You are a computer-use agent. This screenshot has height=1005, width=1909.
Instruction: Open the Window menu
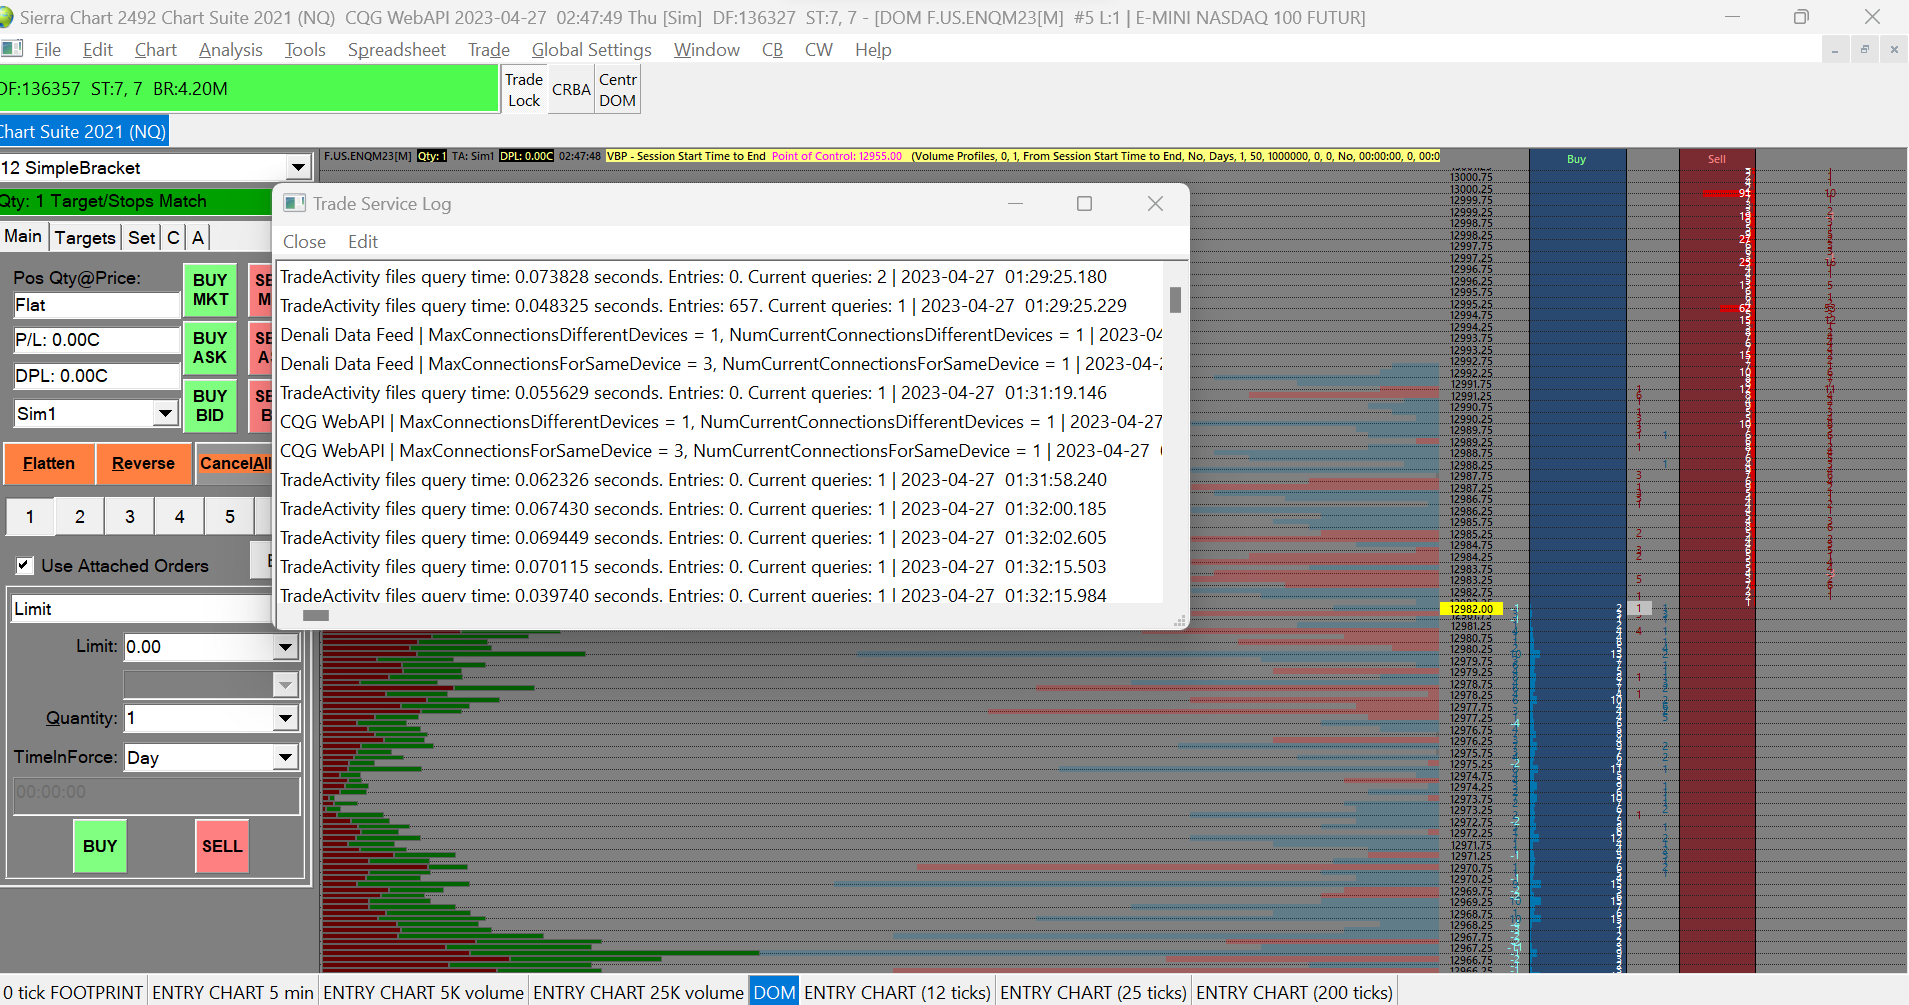[706, 50]
